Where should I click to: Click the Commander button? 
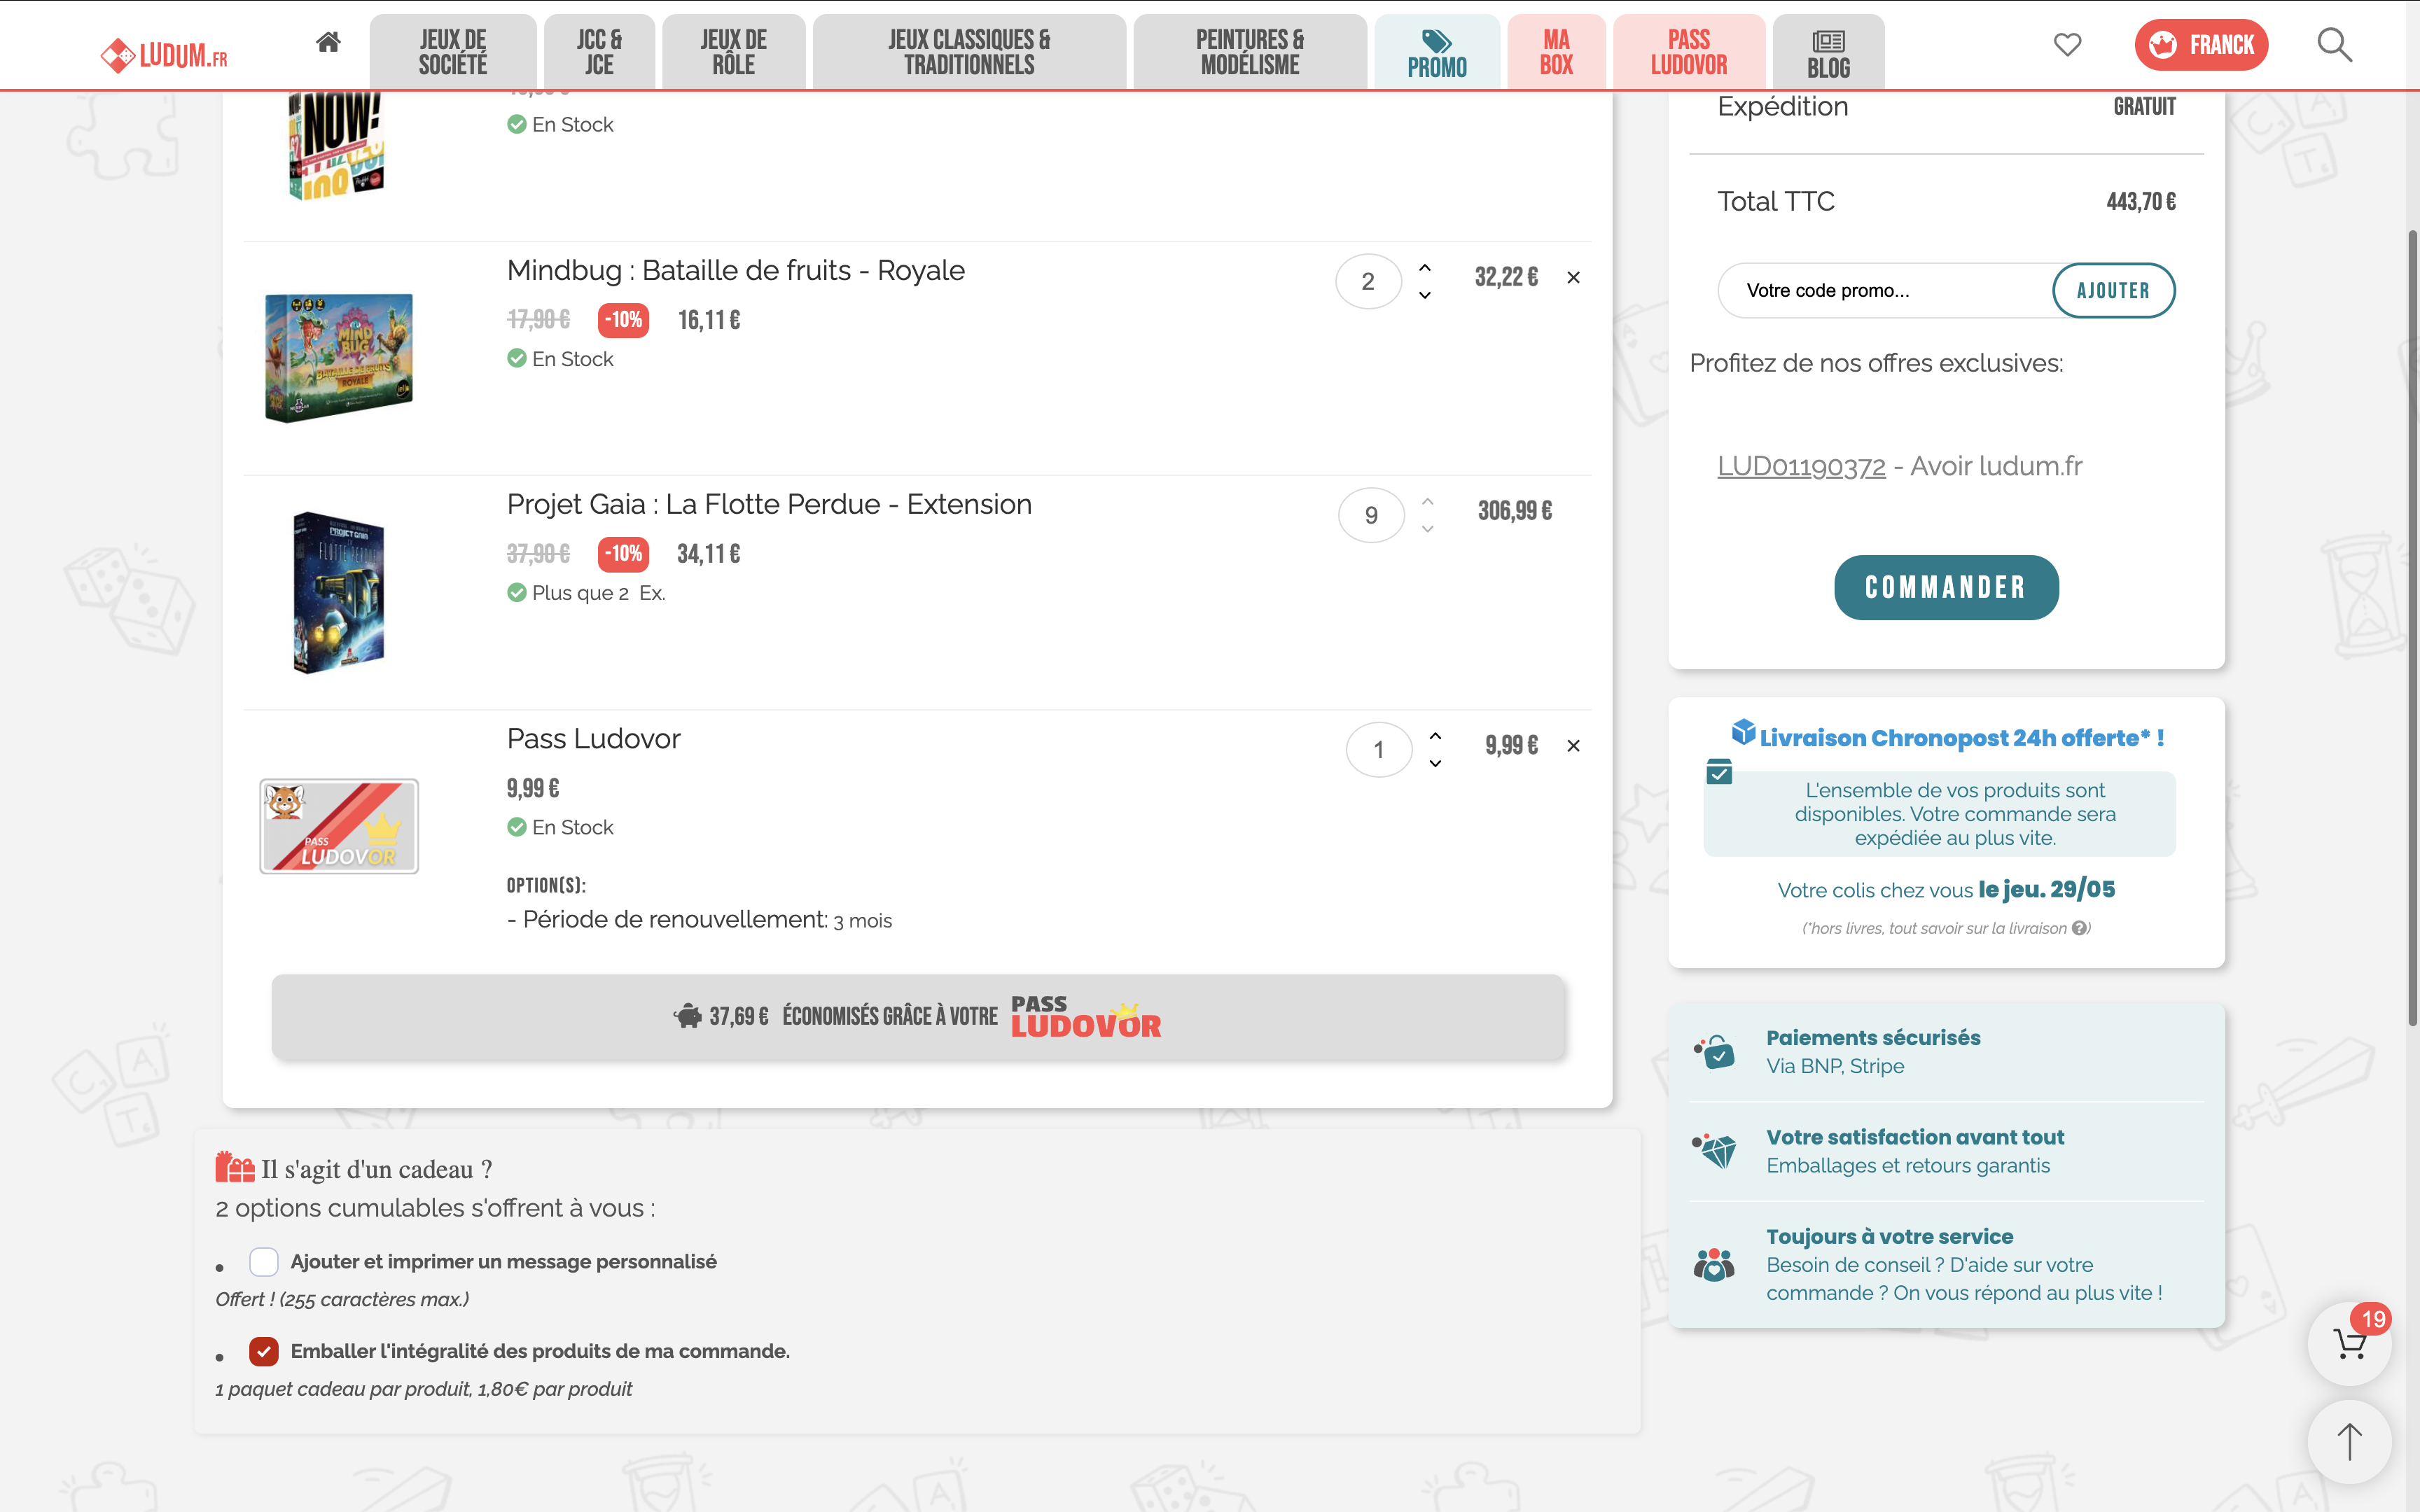[x=1946, y=587]
